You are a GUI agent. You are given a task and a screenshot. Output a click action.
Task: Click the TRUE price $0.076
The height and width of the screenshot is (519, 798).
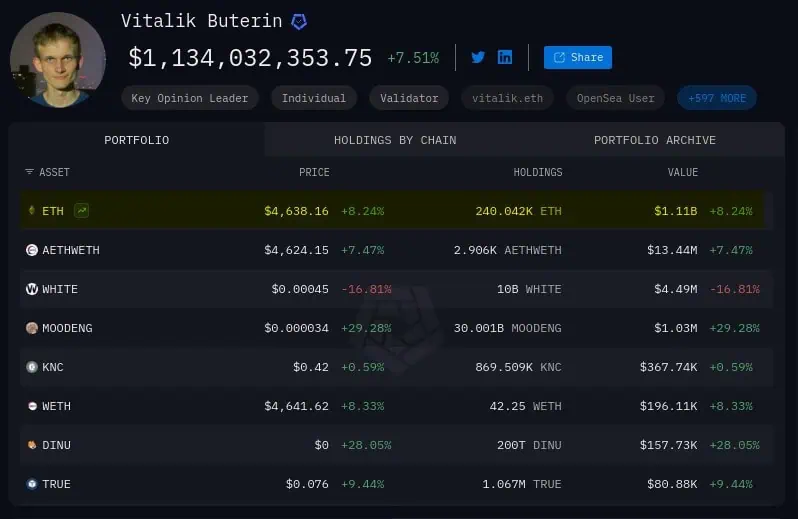coord(307,484)
